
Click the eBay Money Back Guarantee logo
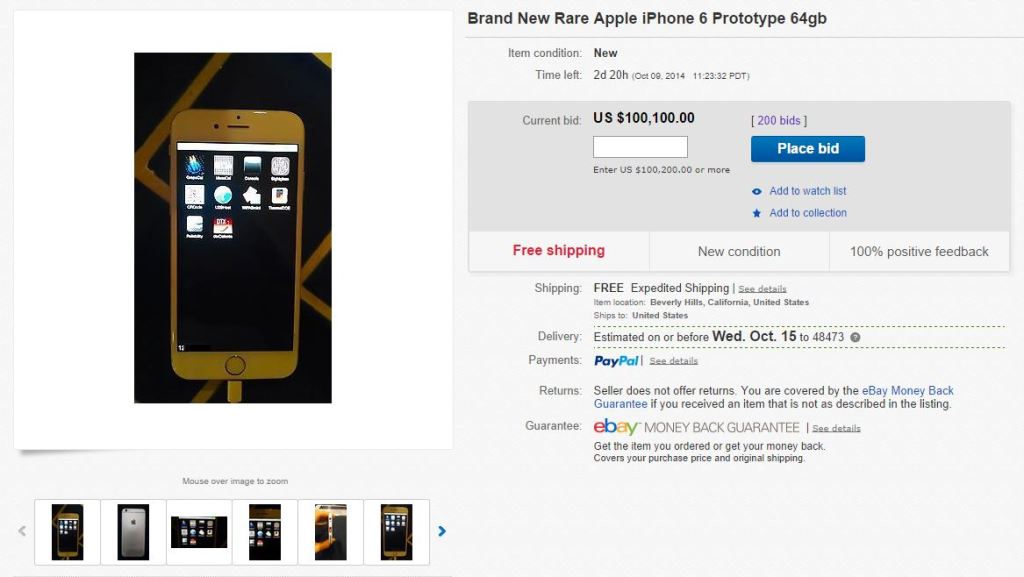tap(696, 428)
